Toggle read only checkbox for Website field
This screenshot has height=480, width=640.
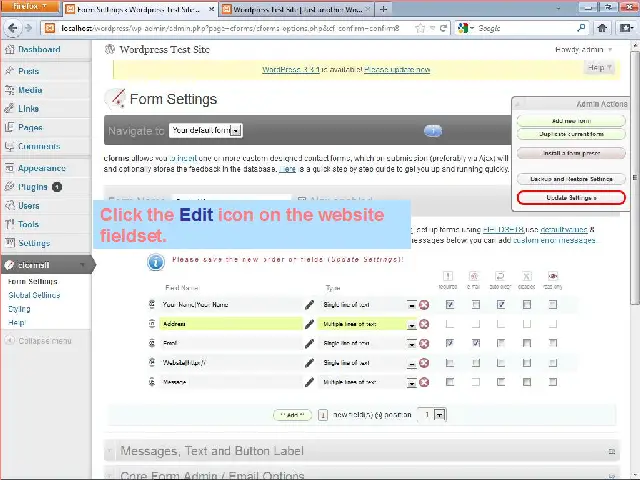(x=553, y=363)
